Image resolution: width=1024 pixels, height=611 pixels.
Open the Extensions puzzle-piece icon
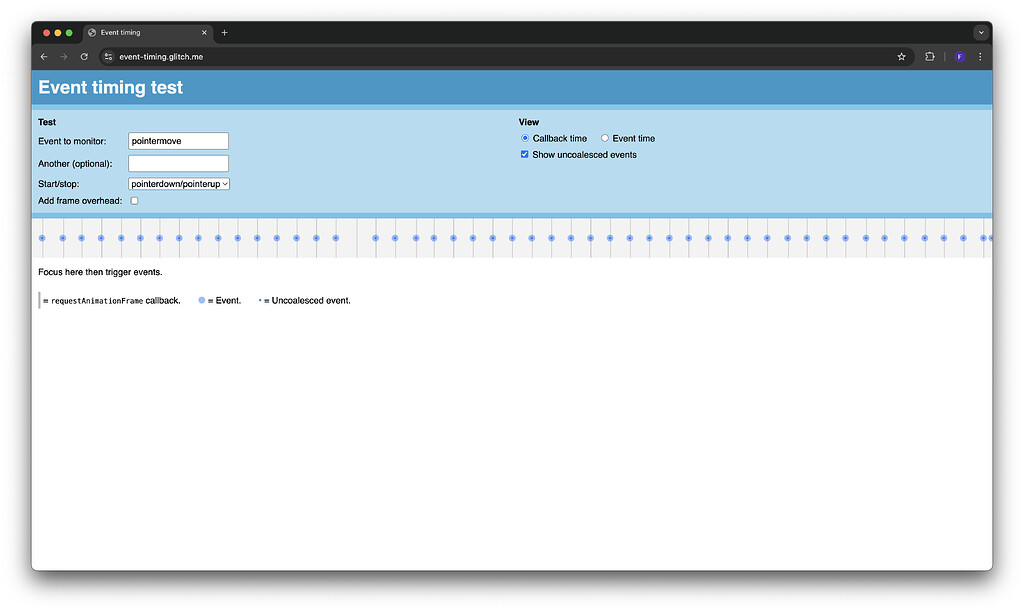pos(930,57)
